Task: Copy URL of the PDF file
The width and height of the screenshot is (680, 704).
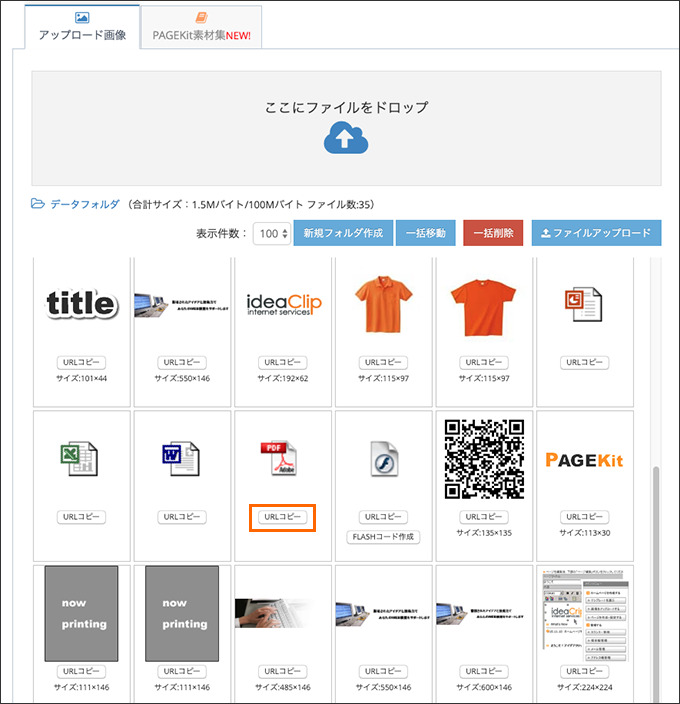Action: point(283,517)
